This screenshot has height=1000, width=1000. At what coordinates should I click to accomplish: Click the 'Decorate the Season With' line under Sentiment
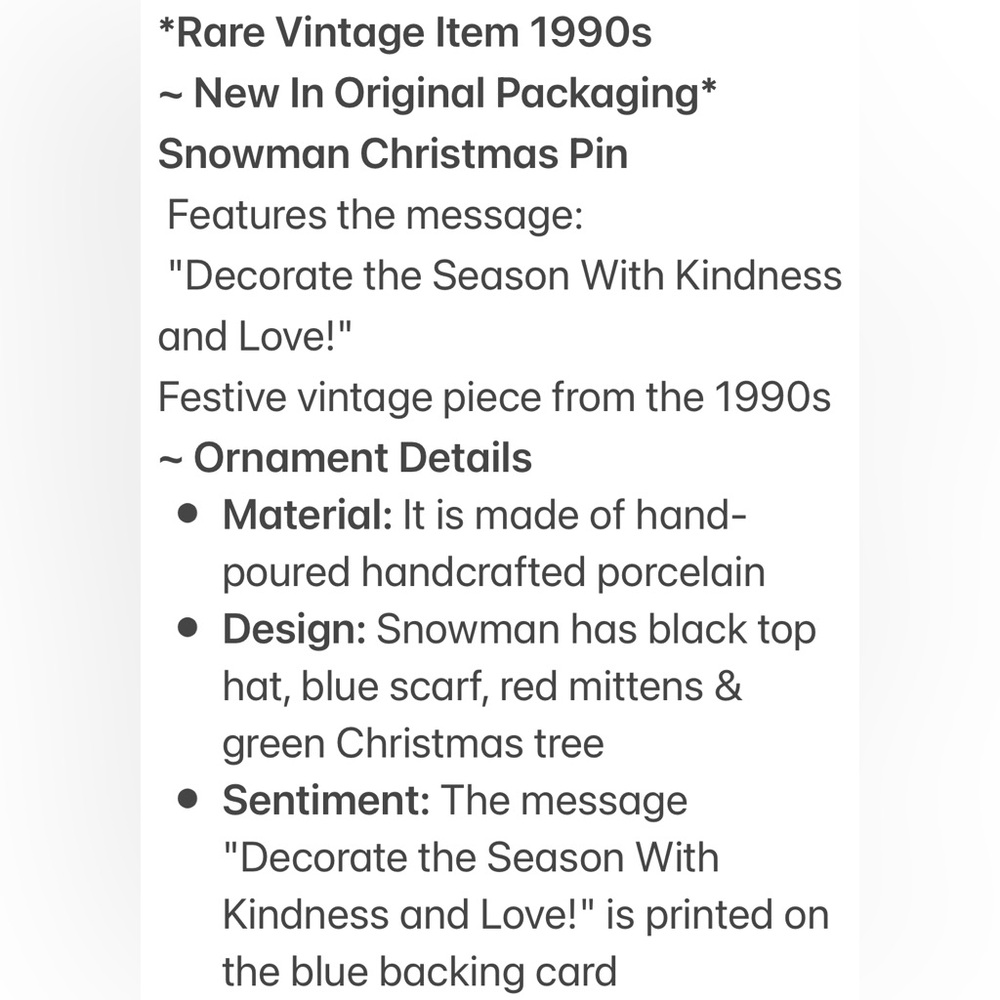coord(471,857)
